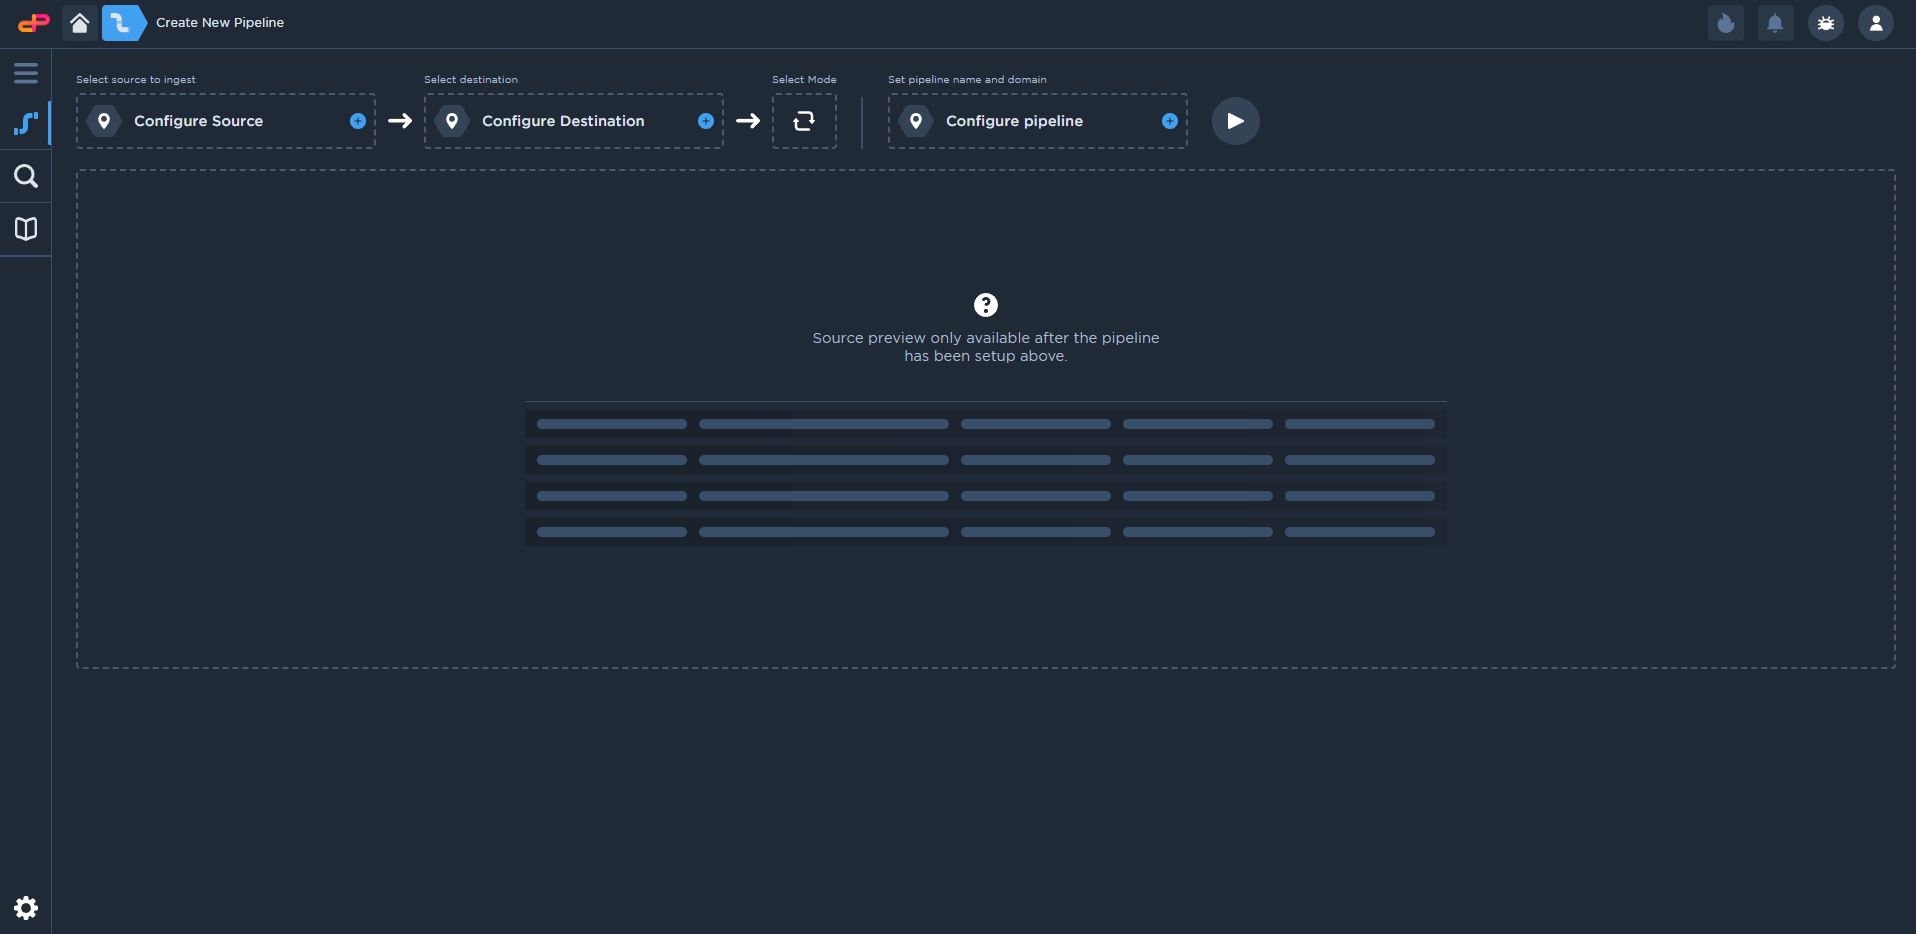Click the bug report icon
Viewport: 1916px width, 934px height.
[x=1825, y=23]
